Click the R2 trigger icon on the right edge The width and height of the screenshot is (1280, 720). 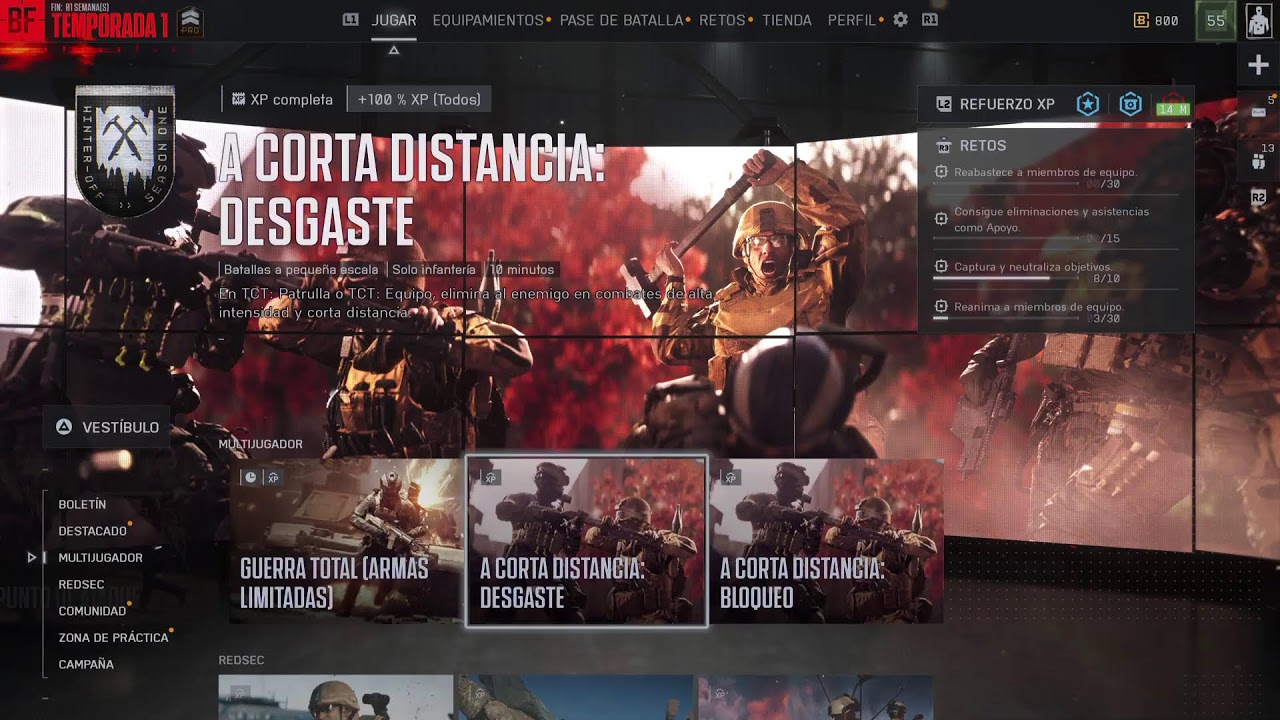coord(1259,198)
